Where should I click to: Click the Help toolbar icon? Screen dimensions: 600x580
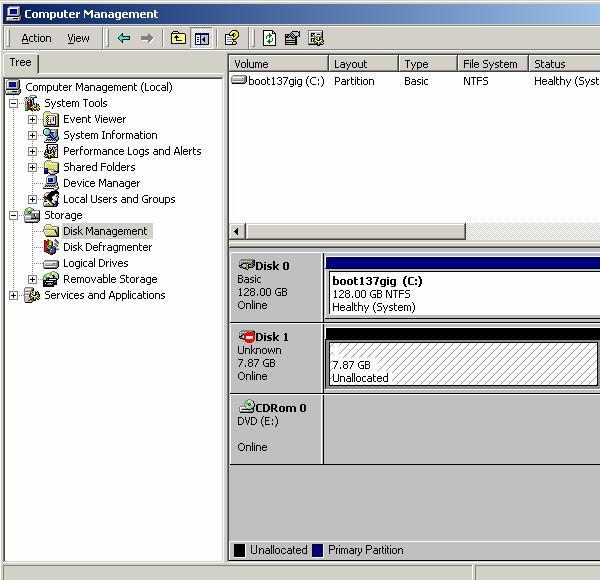tap(232, 38)
